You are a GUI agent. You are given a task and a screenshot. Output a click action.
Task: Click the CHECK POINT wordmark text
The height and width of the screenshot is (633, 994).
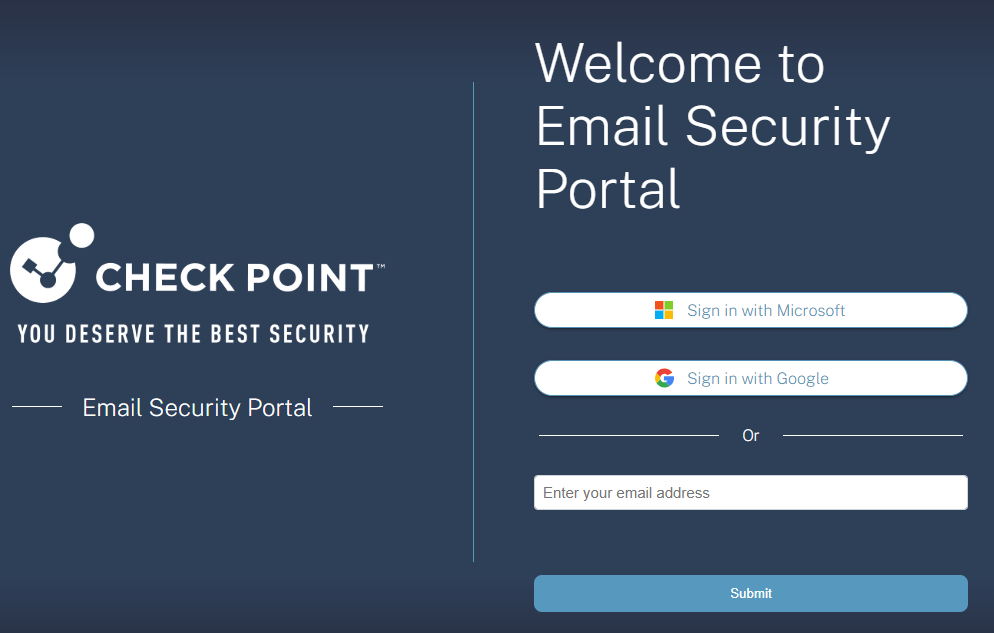235,278
